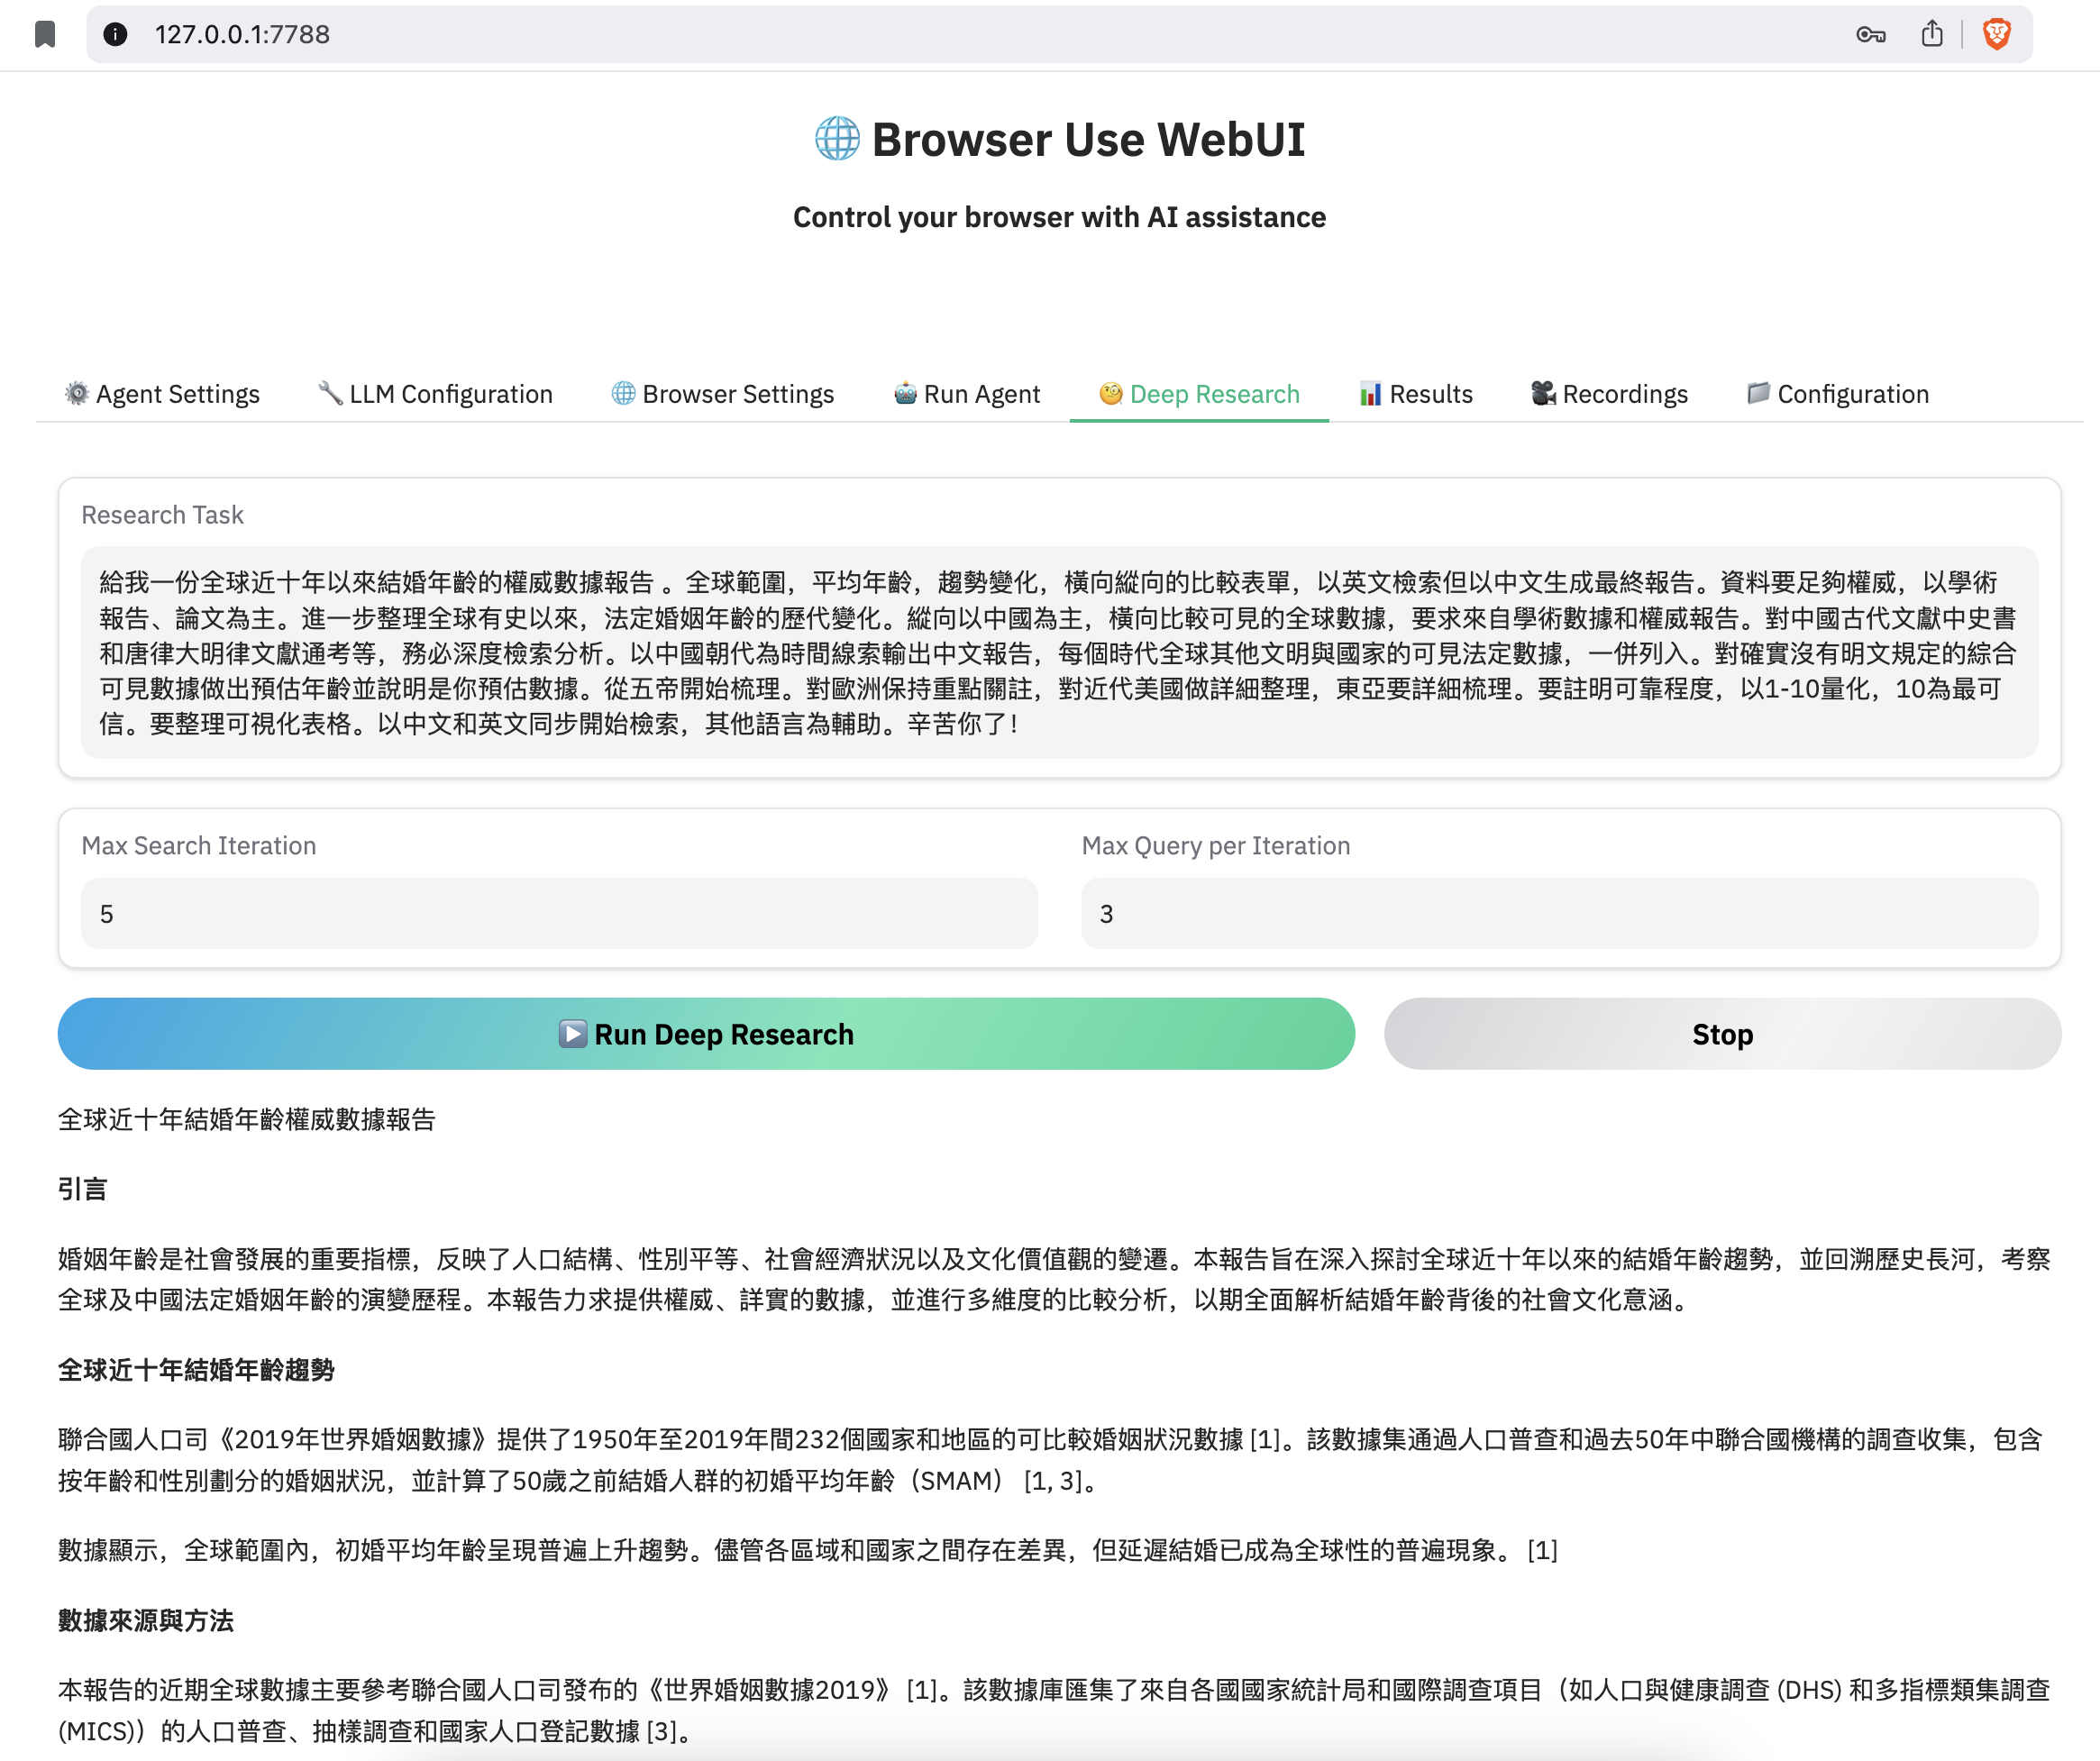
Task: Click paragraph starting 本報告的近期全球數據
Action: pos(1054,1710)
